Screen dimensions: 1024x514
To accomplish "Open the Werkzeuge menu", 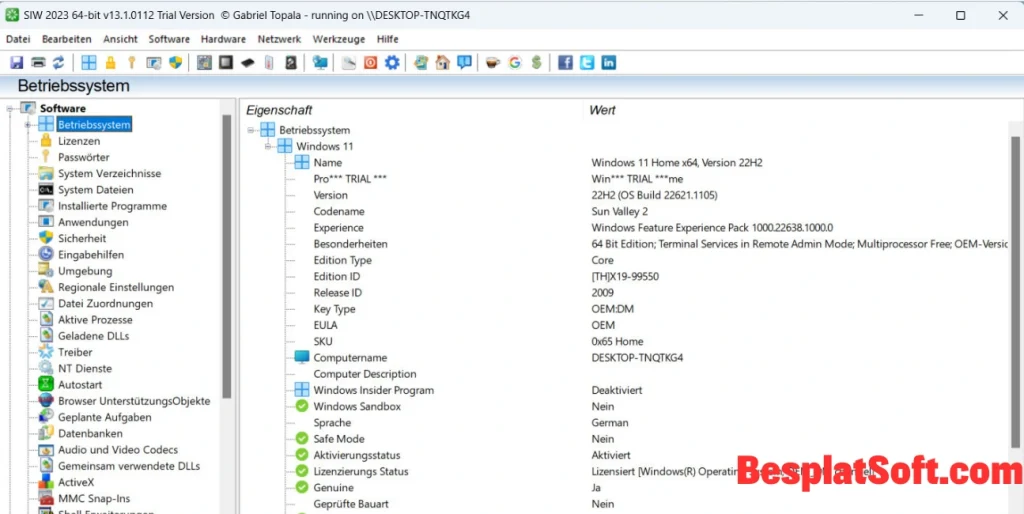I will coord(338,39).
